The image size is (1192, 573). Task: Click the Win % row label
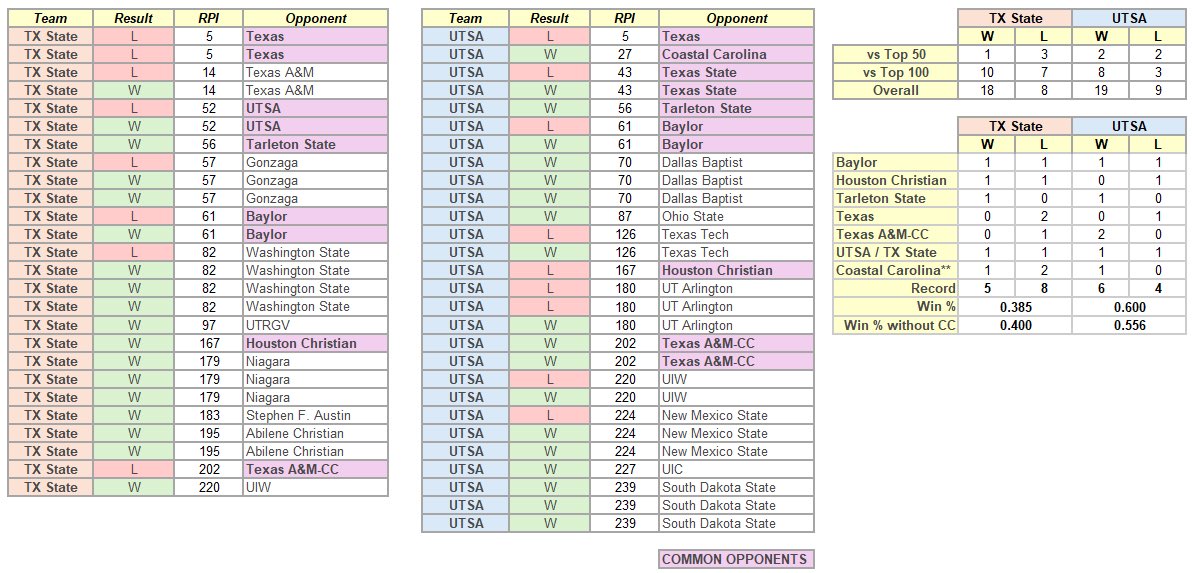click(896, 308)
